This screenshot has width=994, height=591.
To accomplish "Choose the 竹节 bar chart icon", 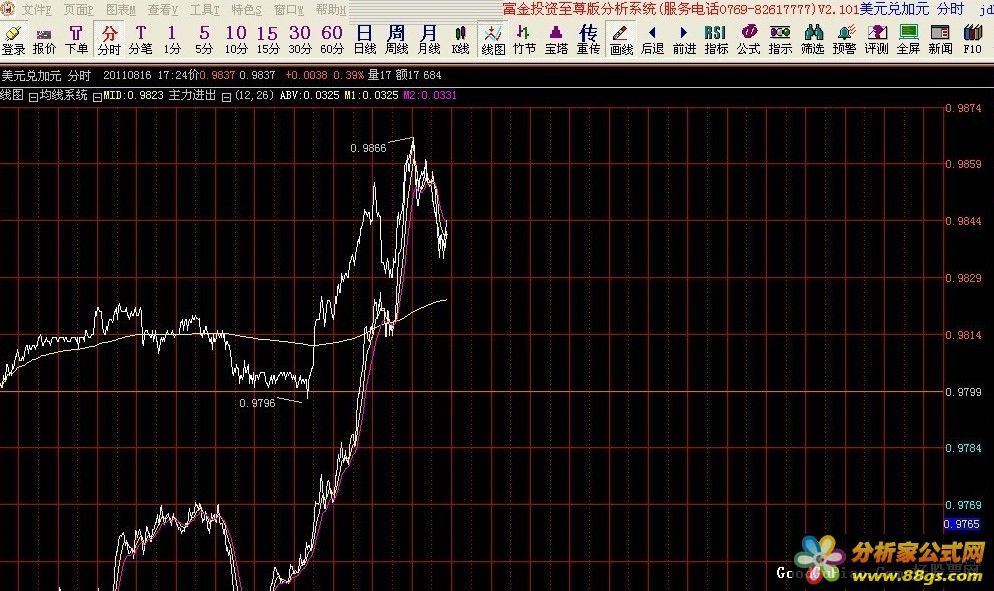I will 524,39.
